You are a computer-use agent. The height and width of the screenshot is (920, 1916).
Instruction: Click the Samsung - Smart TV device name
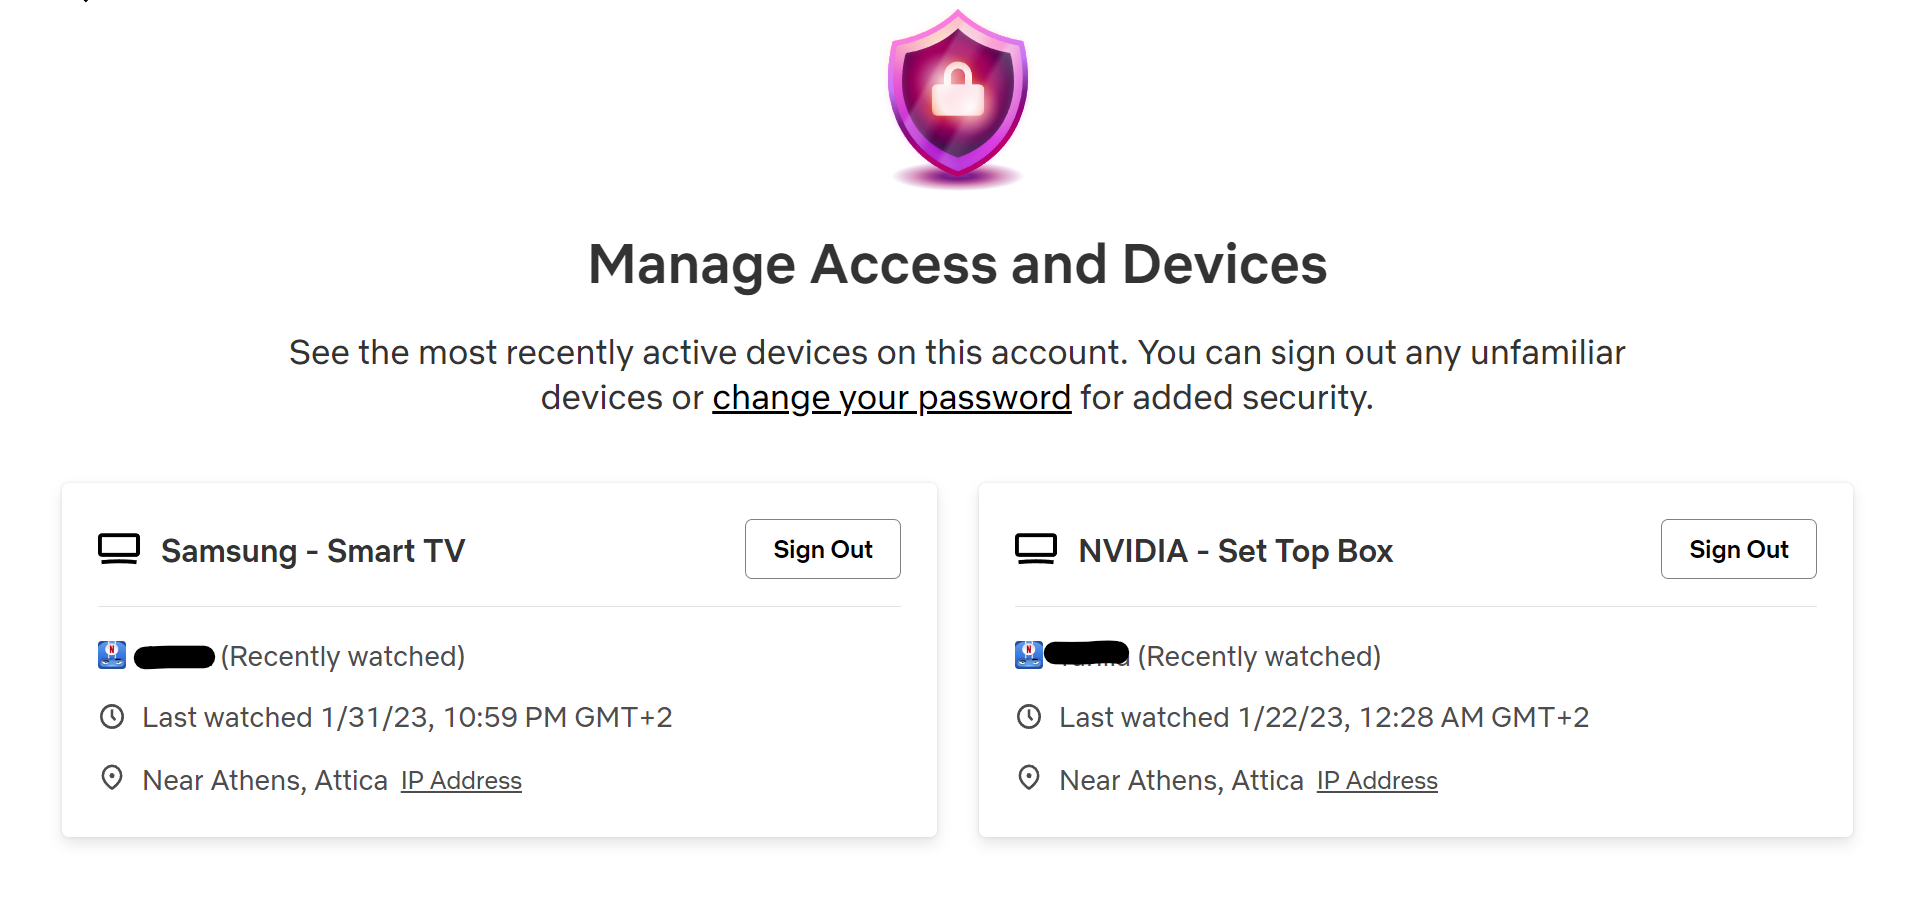313,551
